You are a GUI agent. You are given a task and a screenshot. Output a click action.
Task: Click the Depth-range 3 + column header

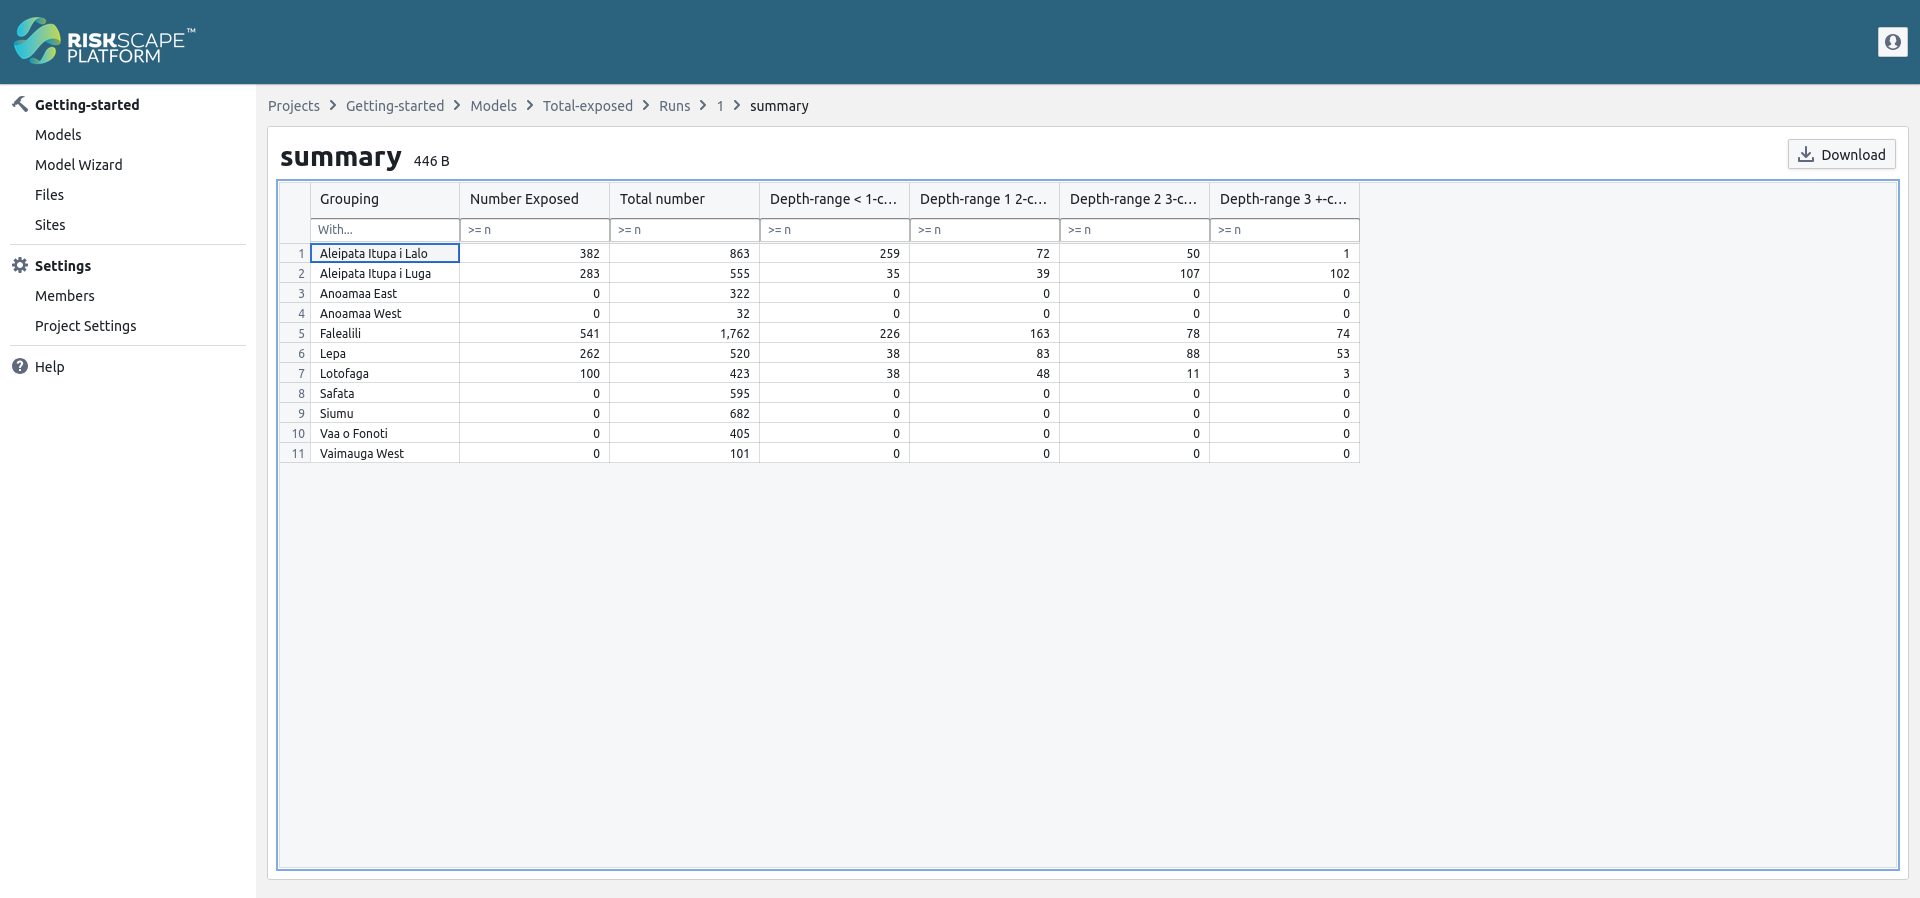click(1285, 199)
